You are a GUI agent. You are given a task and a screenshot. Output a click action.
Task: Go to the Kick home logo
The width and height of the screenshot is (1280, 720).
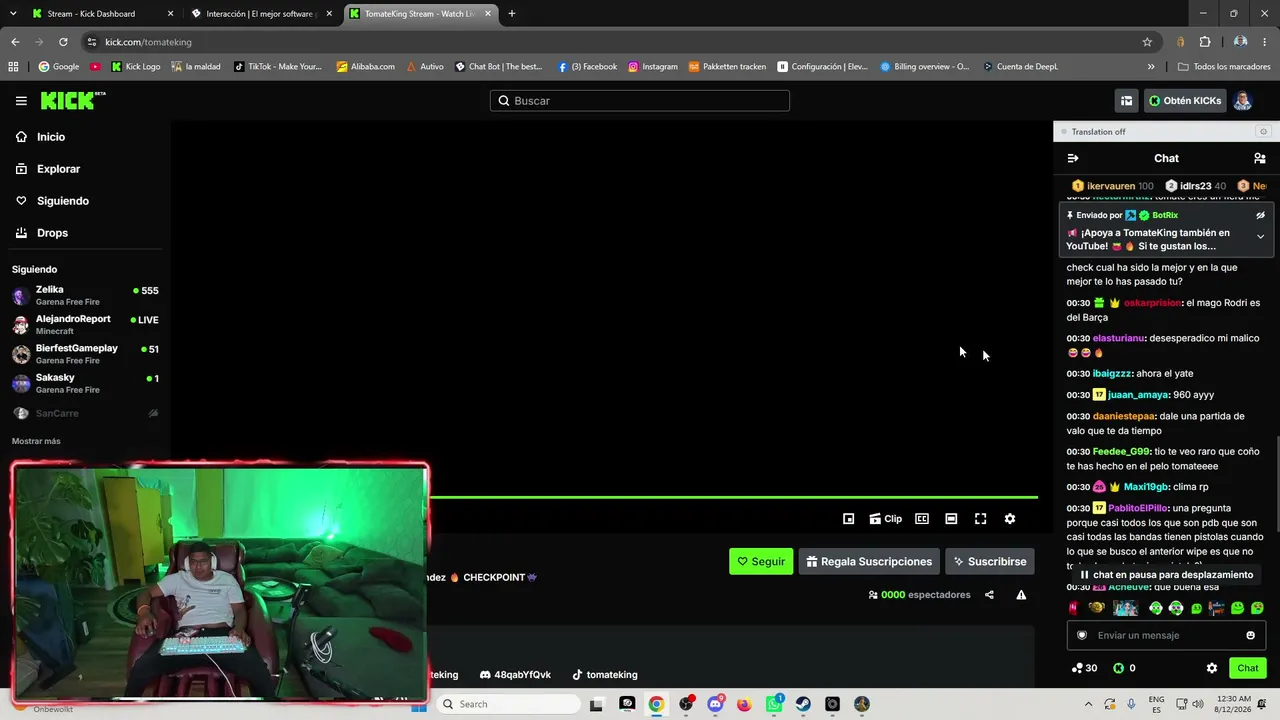73,100
